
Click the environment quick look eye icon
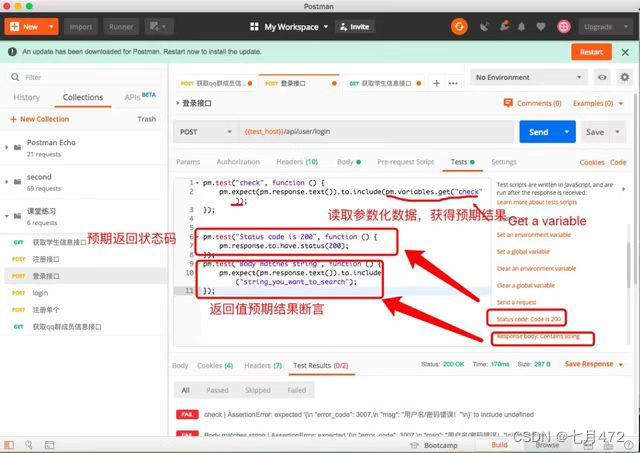(602, 77)
